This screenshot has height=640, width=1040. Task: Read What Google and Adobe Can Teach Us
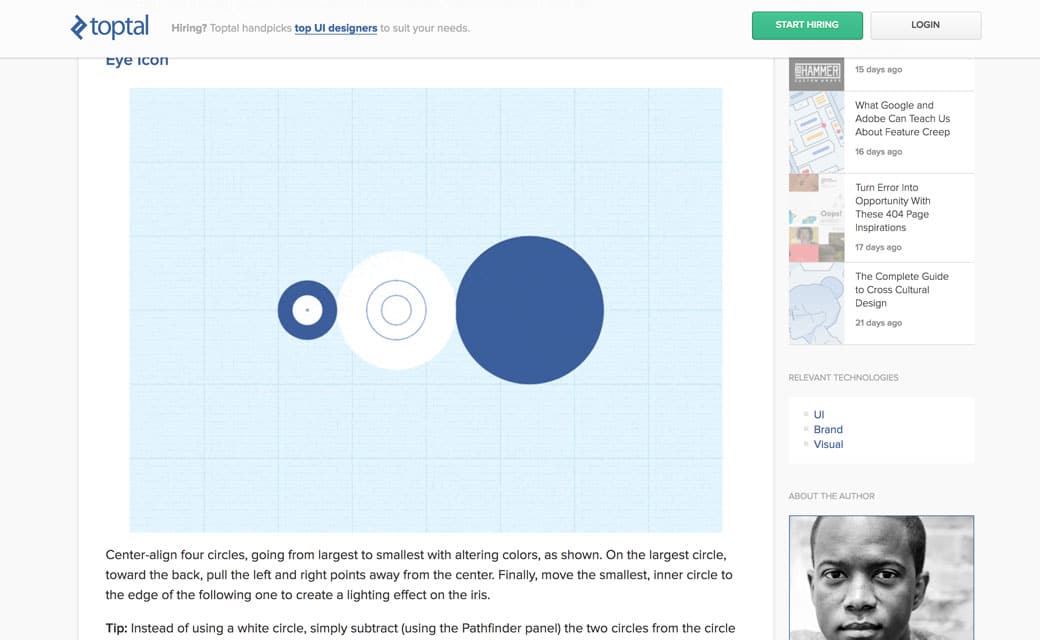pos(902,118)
